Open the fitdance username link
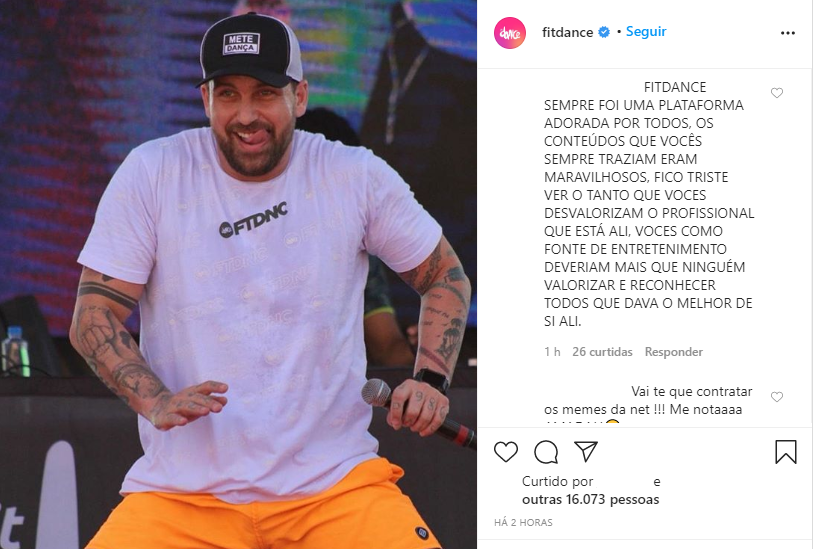Viewport: 813px width, 549px height. (x=567, y=32)
